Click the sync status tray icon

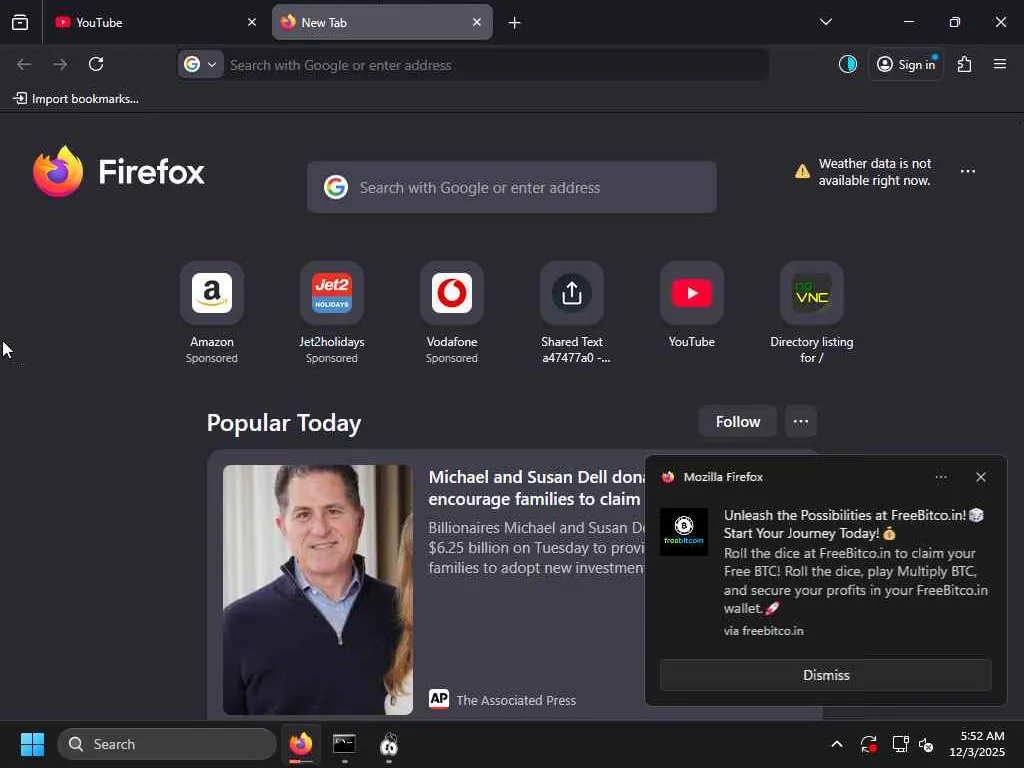pos(869,744)
